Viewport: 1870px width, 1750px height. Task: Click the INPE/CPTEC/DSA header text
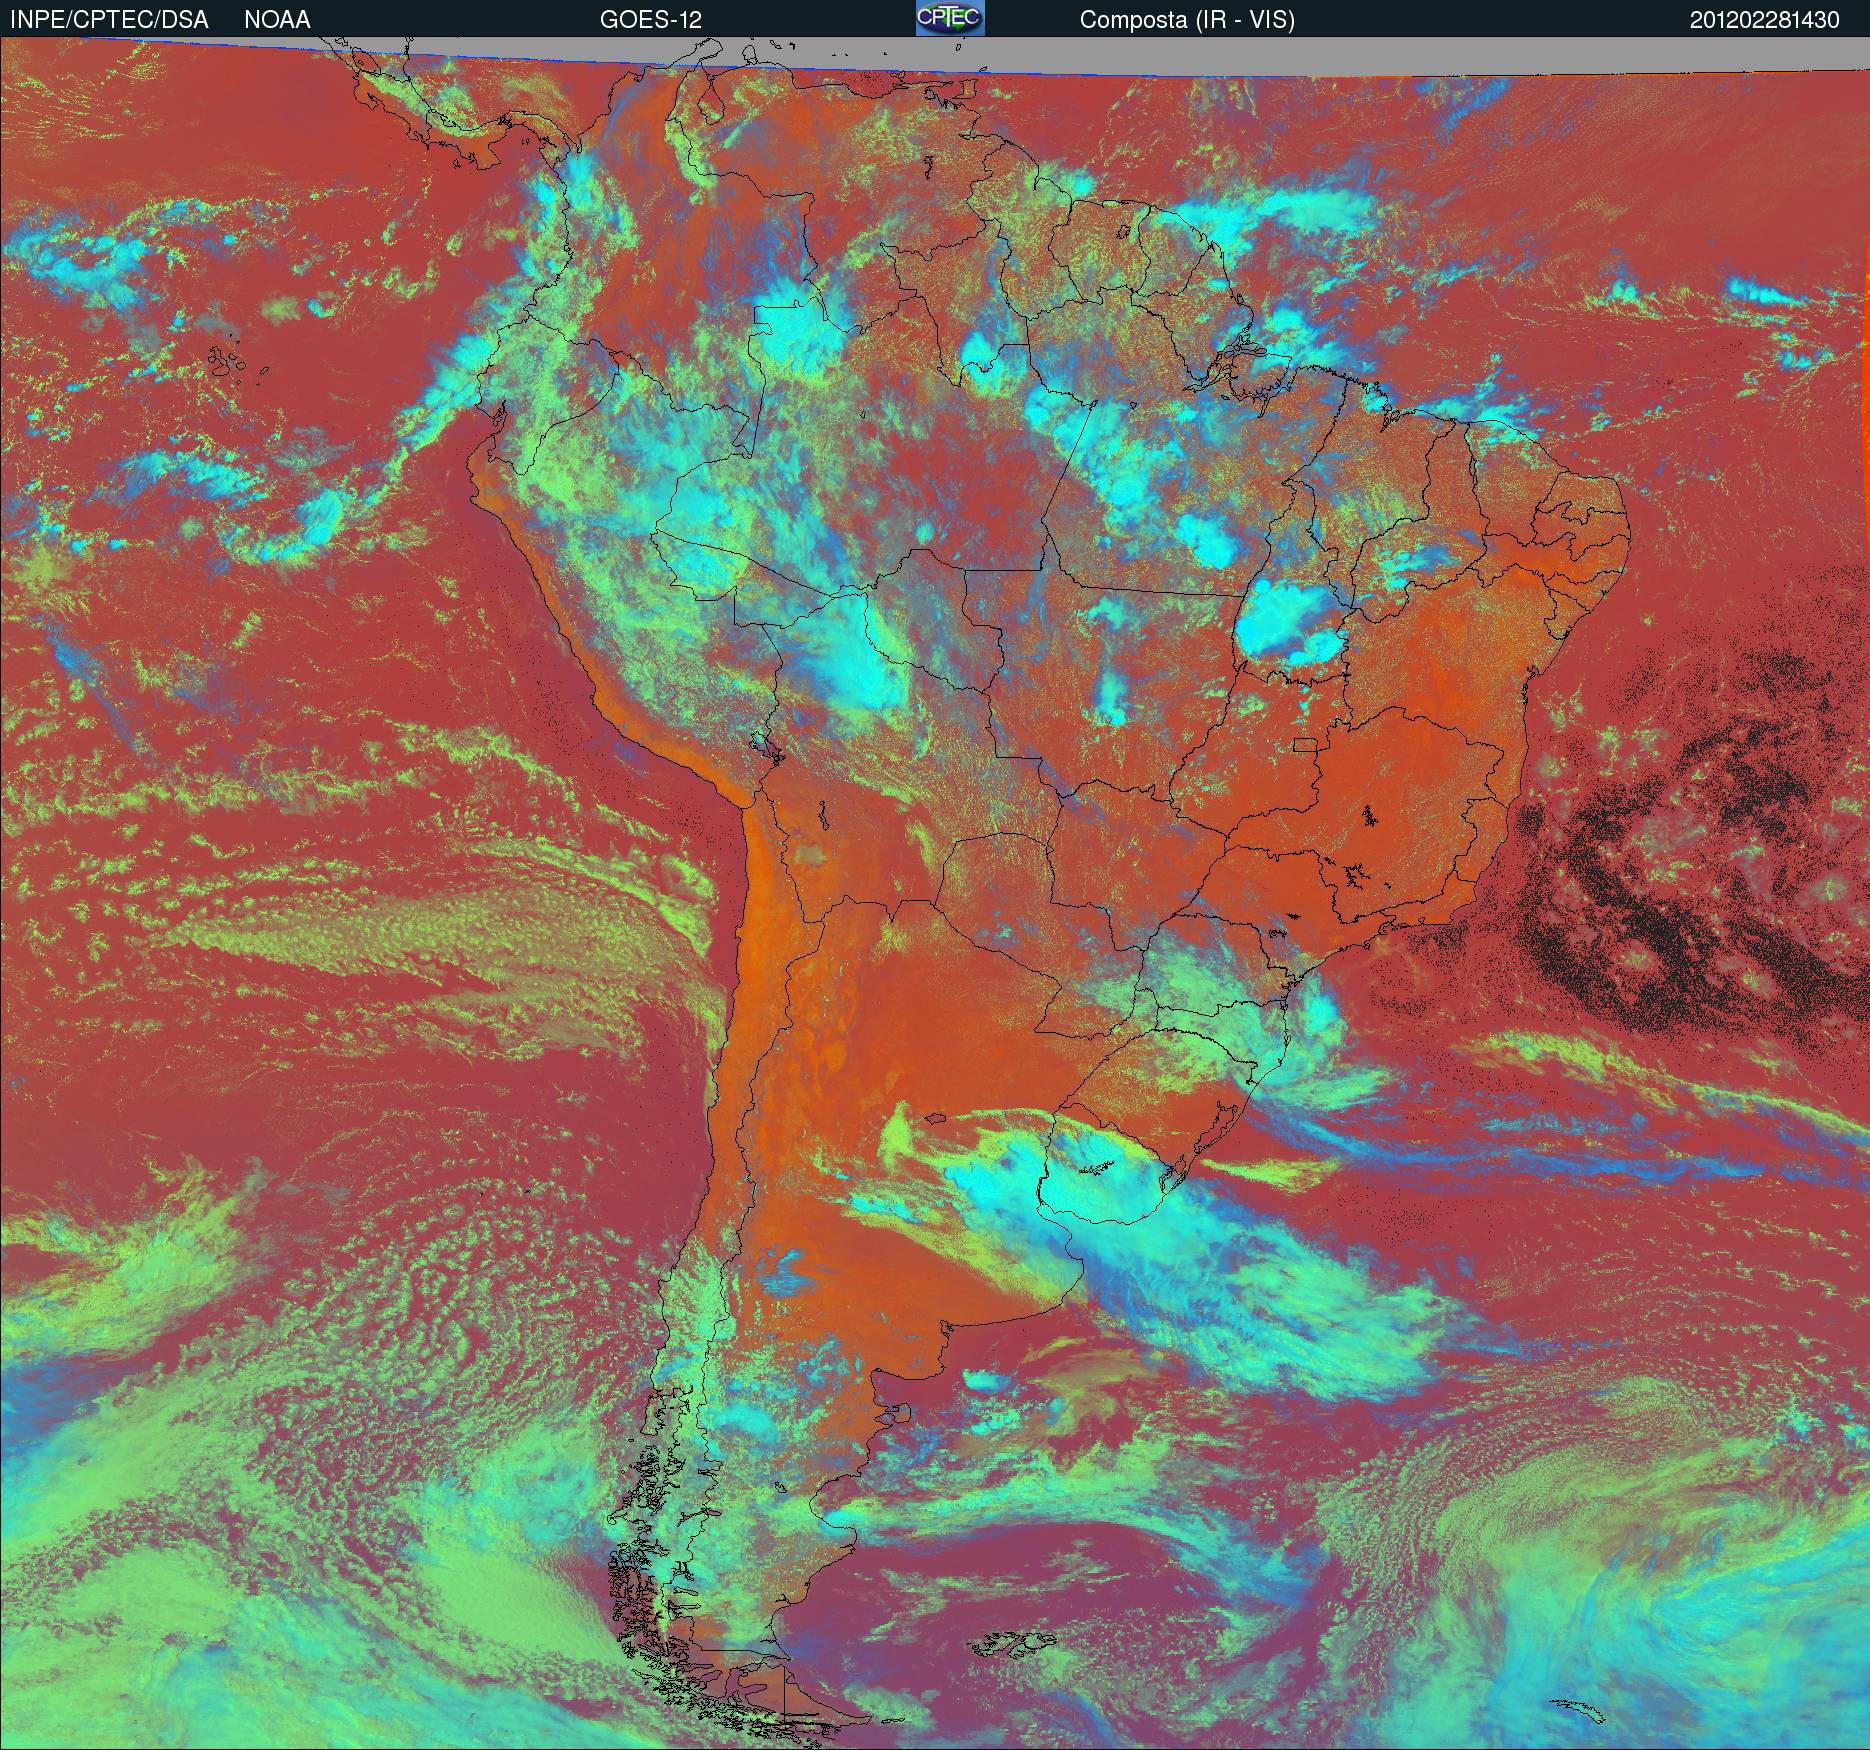pos(109,19)
